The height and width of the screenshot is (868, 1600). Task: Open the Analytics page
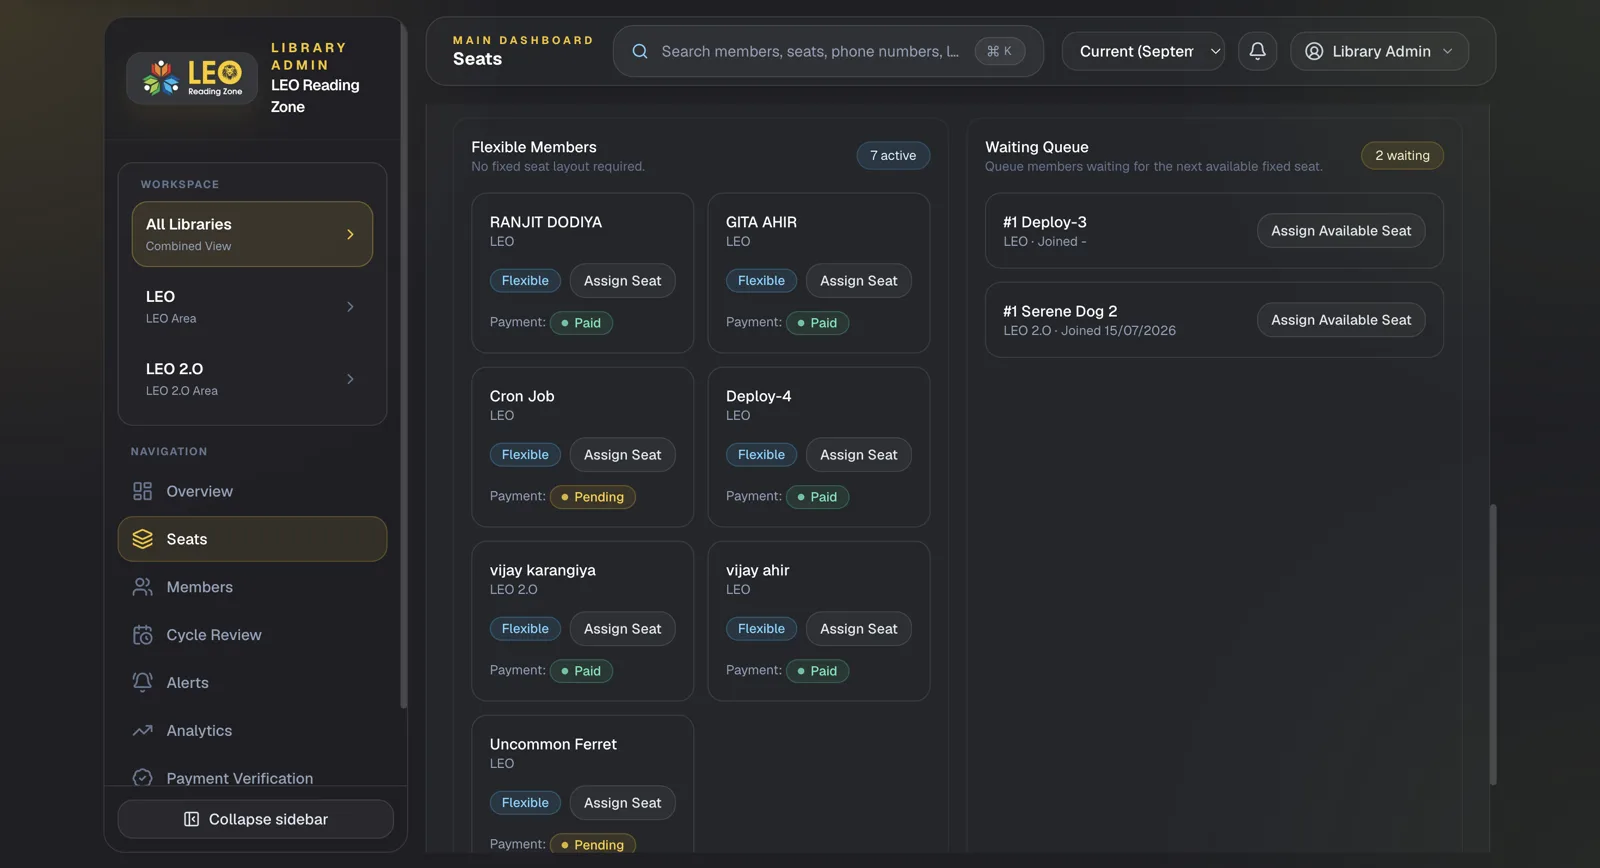click(252, 731)
